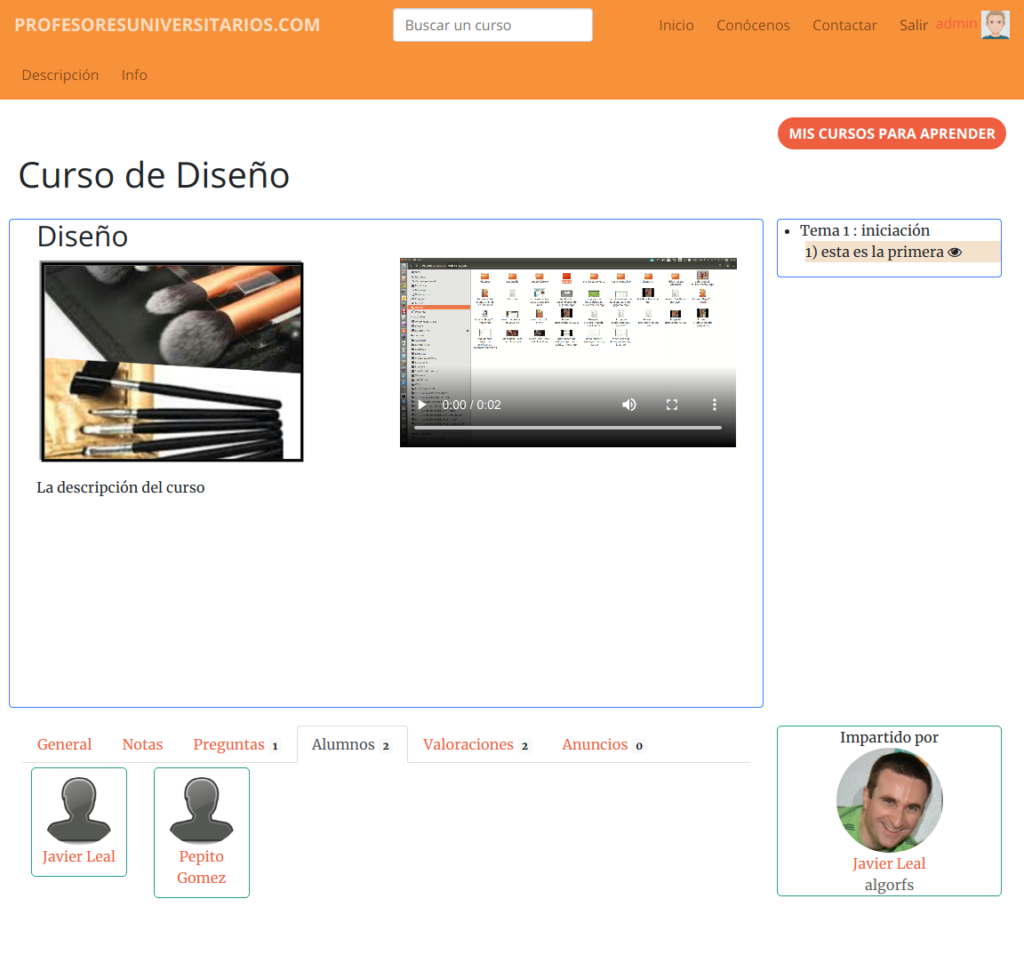Click the admin avatar icon
Image resolution: width=1024 pixels, height=963 pixels.
click(x=994, y=25)
